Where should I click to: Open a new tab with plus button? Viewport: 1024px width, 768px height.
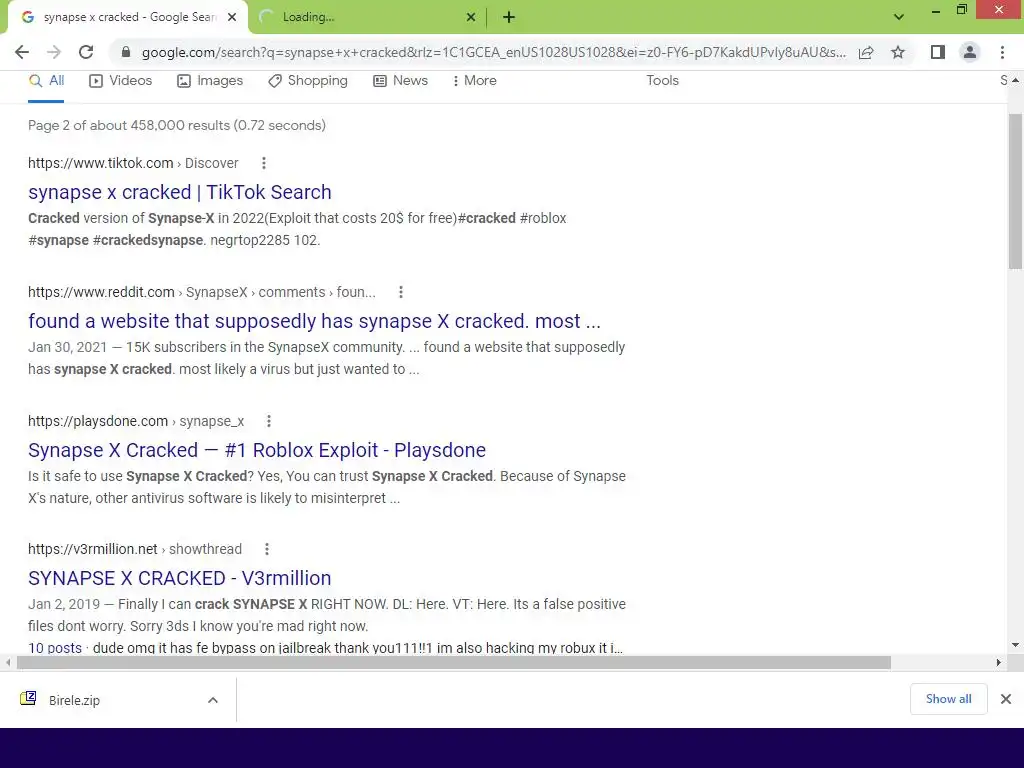[x=509, y=18]
